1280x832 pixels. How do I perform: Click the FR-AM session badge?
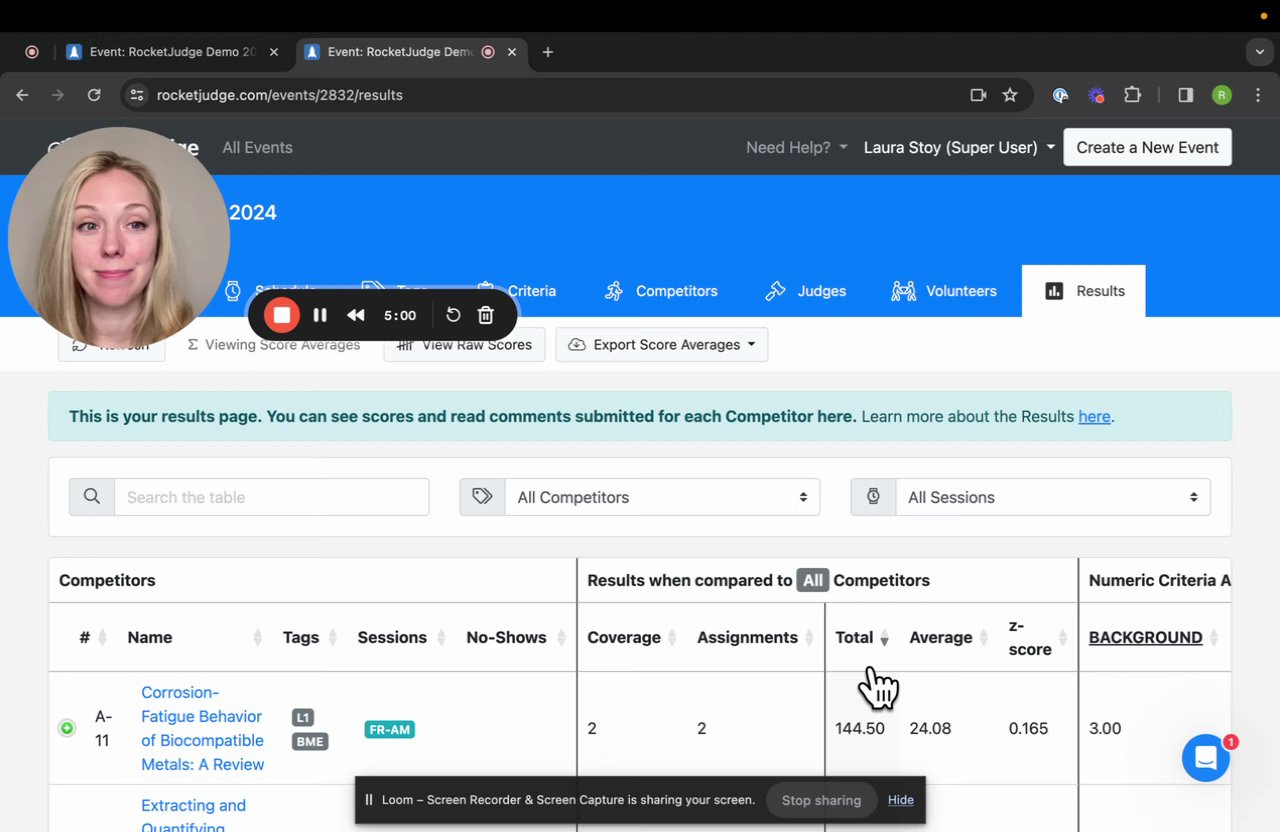[389, 729]
